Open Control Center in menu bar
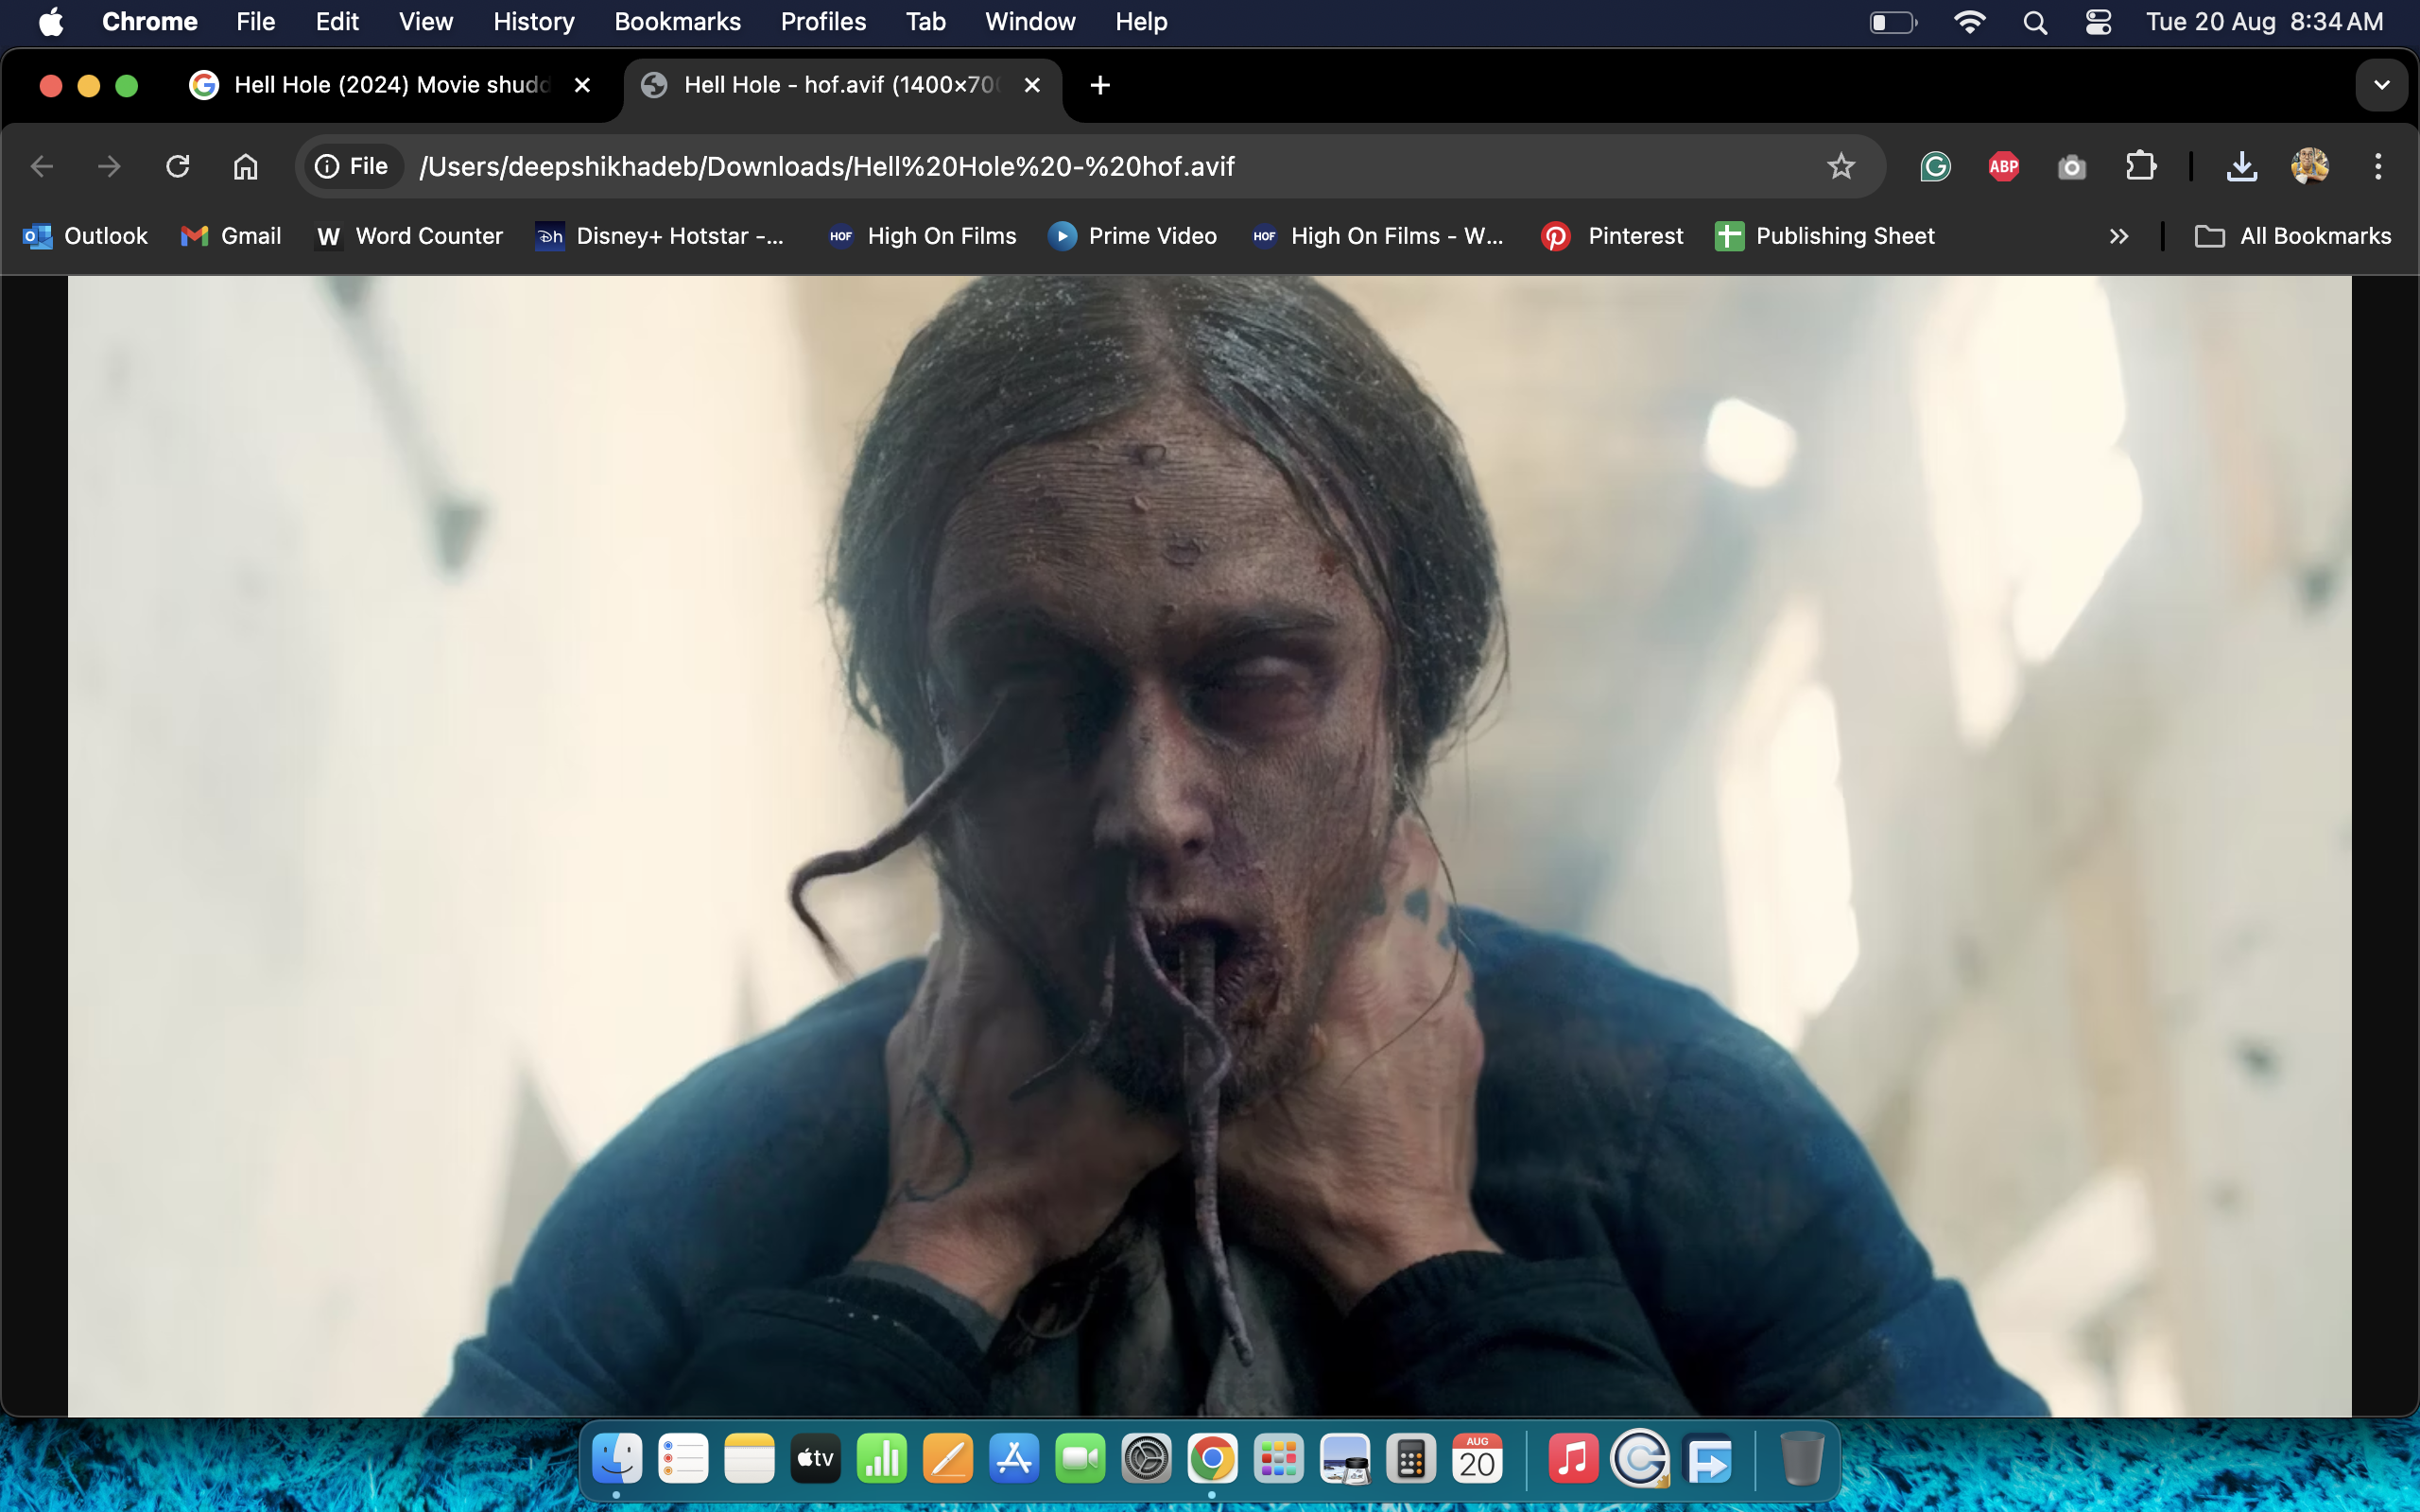Image resolution: width=2420 pixels, height=1512 pixels. [2098, 22]
